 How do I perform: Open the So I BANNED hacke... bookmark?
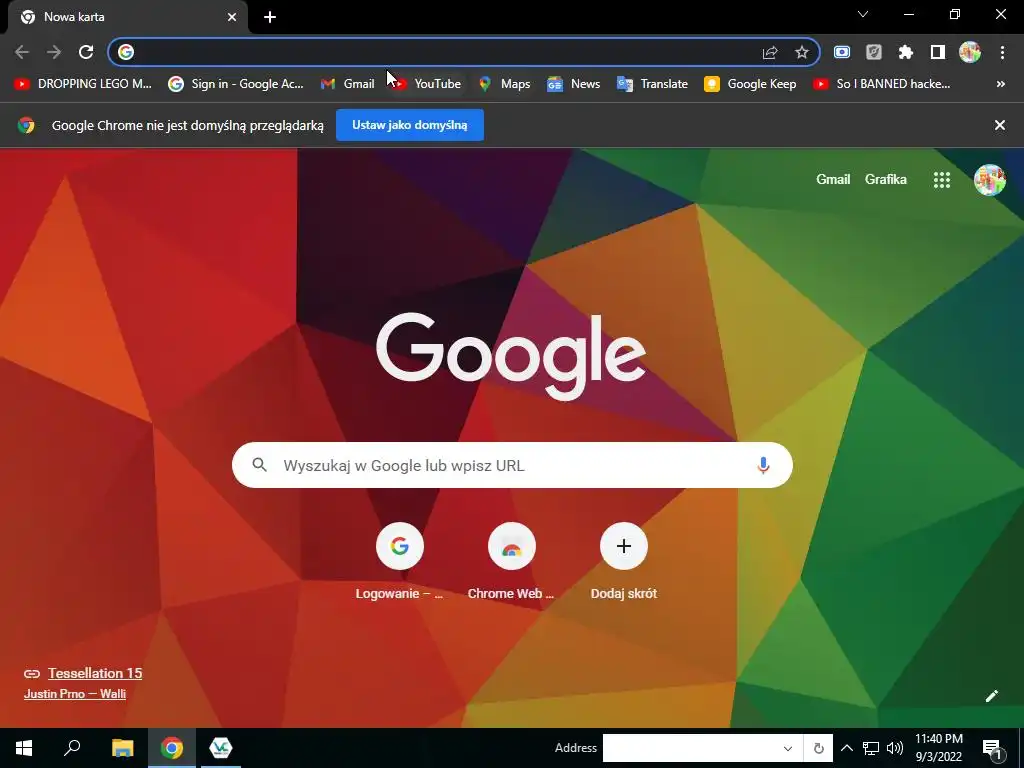(x=882, y=84)
